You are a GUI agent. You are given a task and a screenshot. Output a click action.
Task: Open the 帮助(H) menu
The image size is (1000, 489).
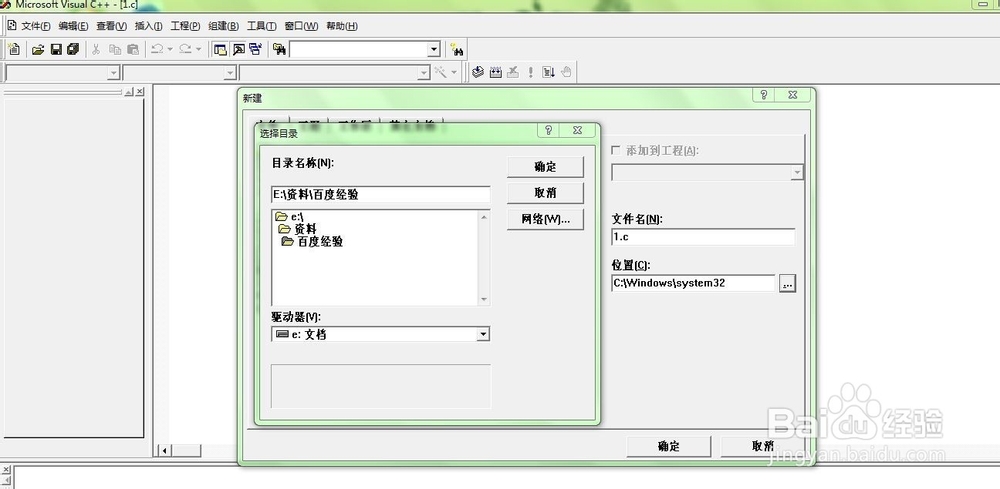[342, 26]
